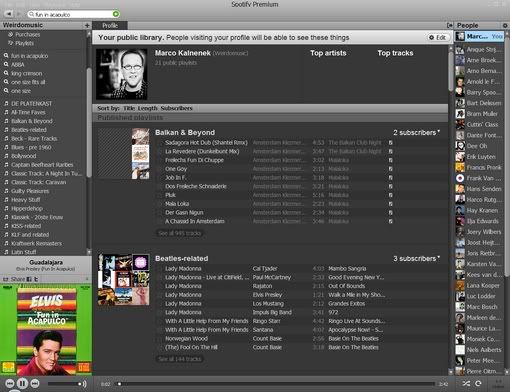
Task: Click the track progress seek bar
Action: point(275,384)
